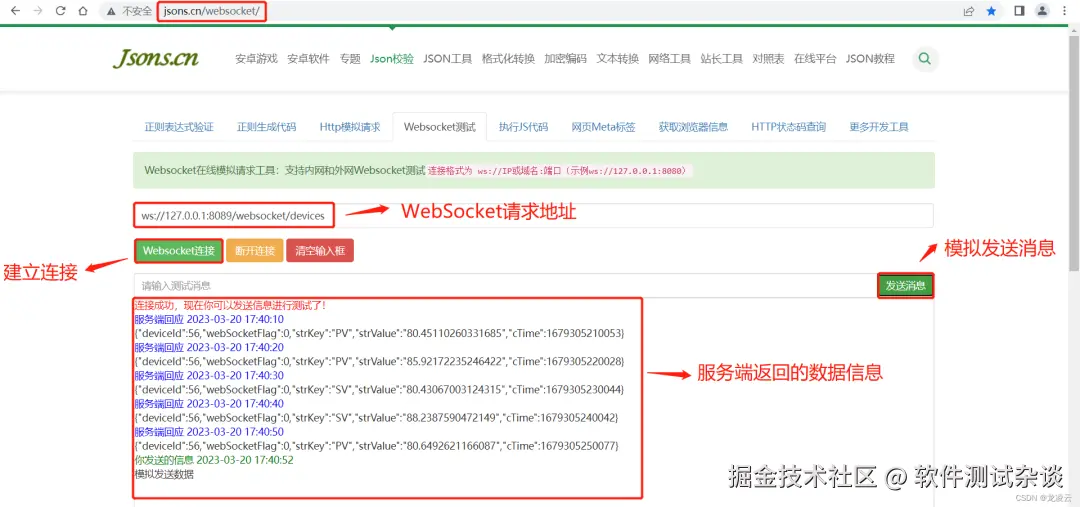This screenshot has width=1080, height=507.
Task: Click the 你发送的信息 2023-03-20 17:40:52 line
Action: click(214, 460)
